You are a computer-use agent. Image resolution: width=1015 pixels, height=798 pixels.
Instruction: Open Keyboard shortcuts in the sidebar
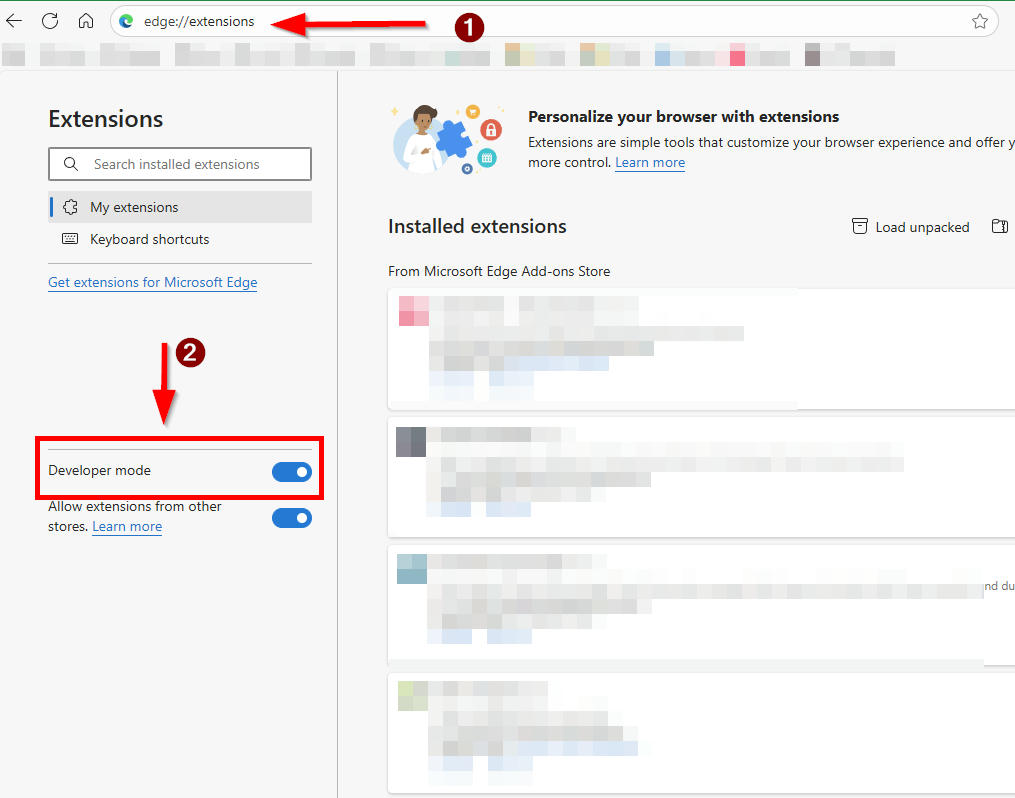[149, 240]
